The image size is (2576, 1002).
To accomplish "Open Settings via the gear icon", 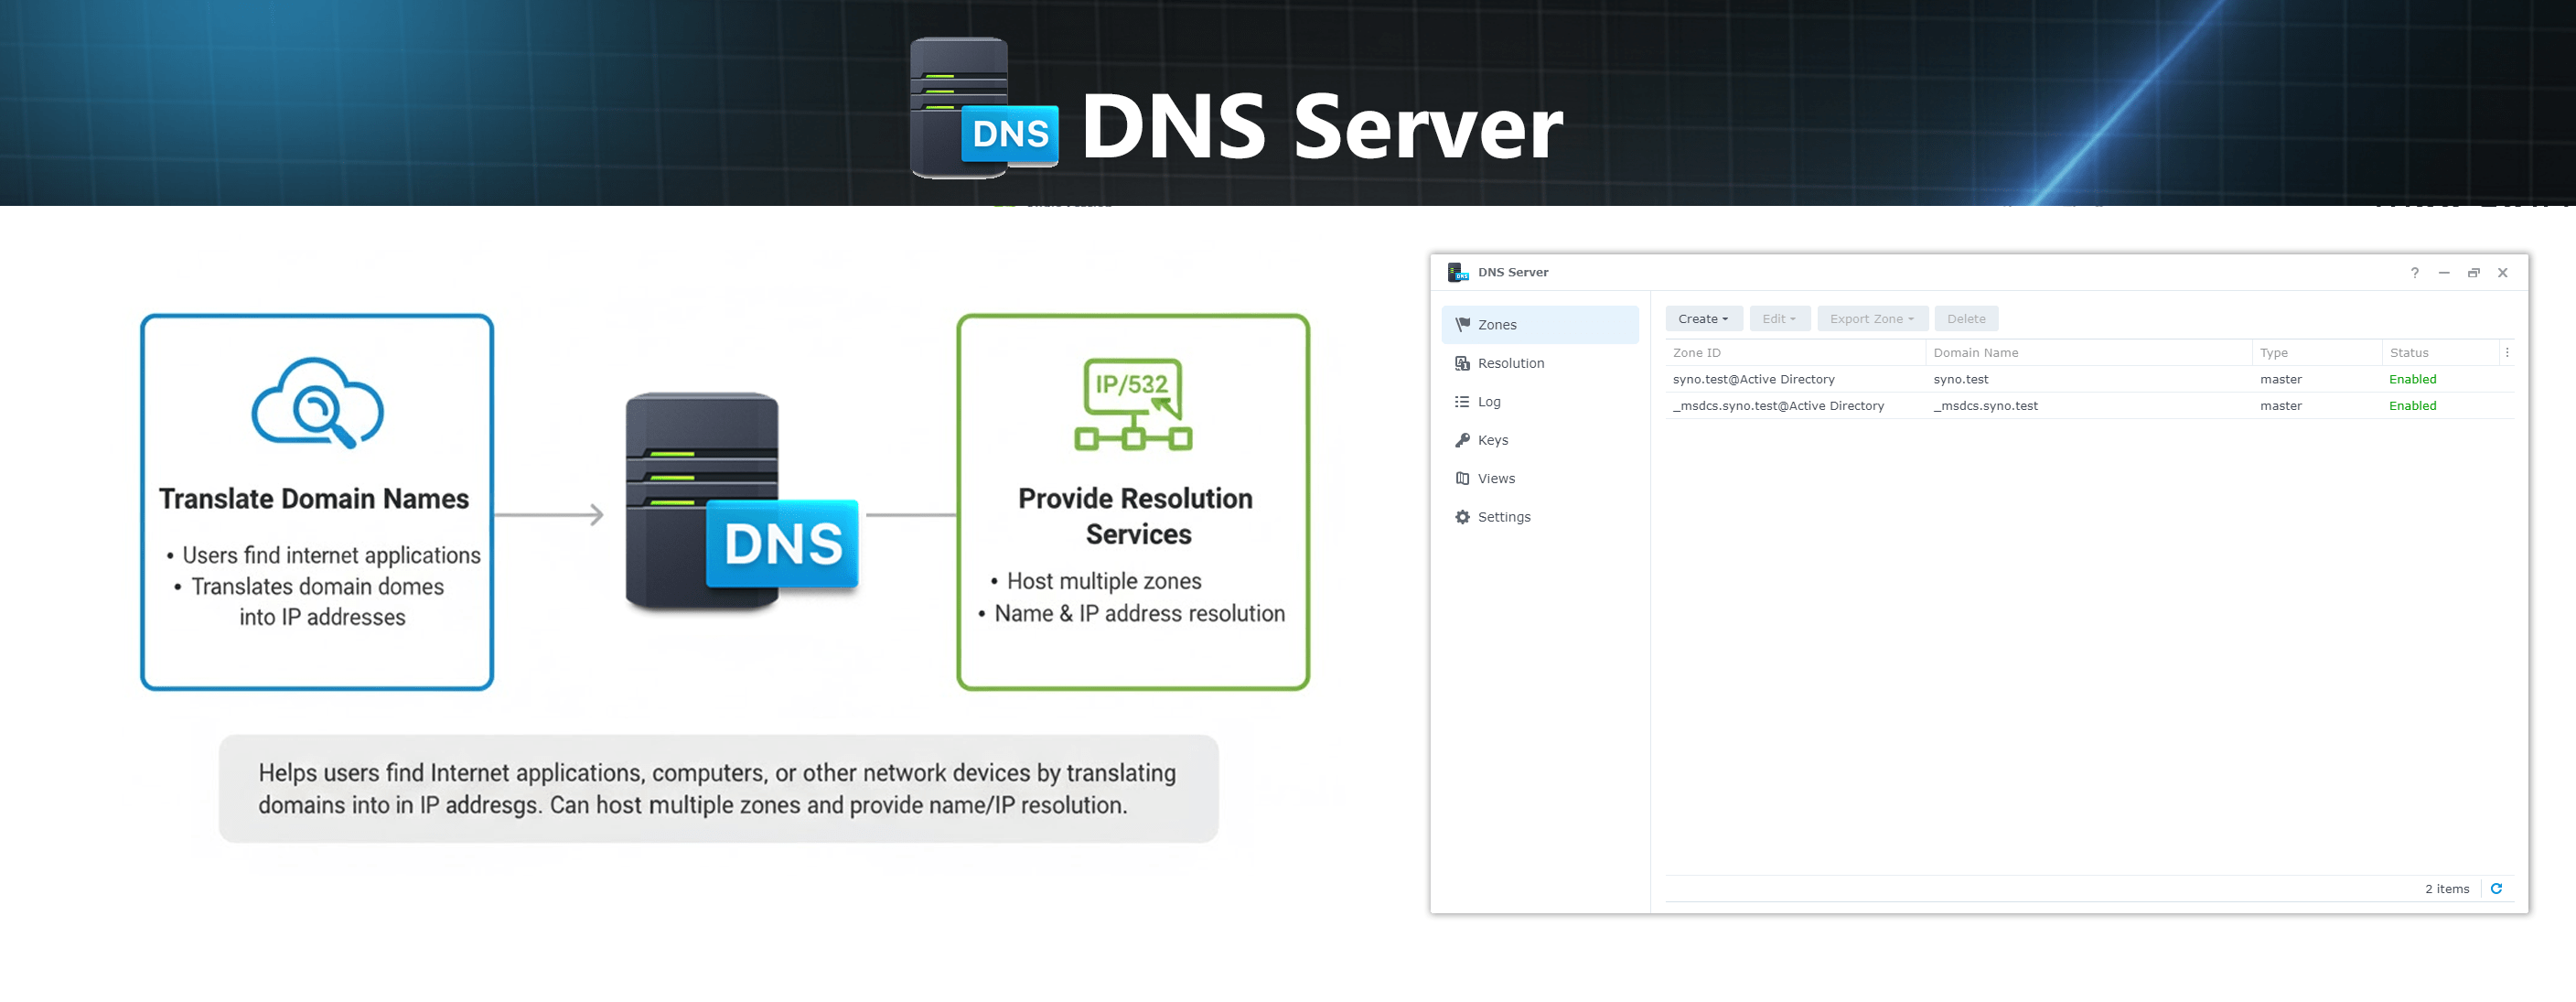I will point(1461,516).
